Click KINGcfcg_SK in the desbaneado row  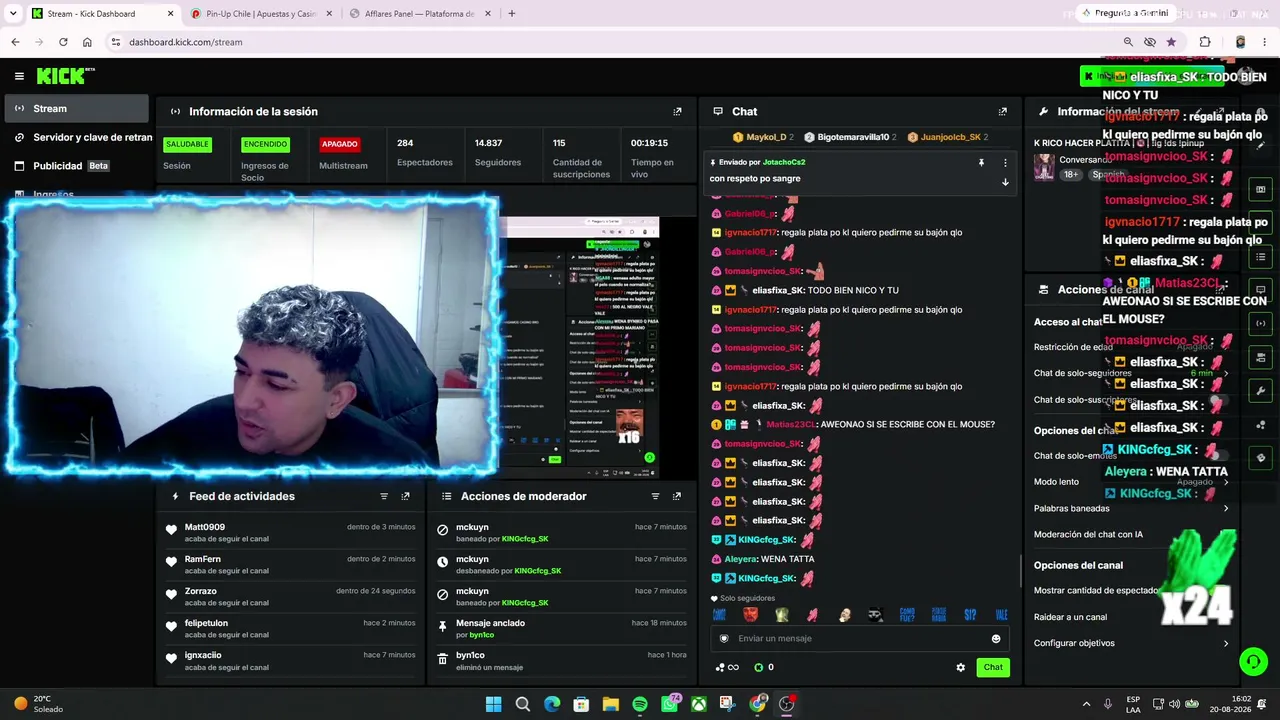(x=537, y=571)
